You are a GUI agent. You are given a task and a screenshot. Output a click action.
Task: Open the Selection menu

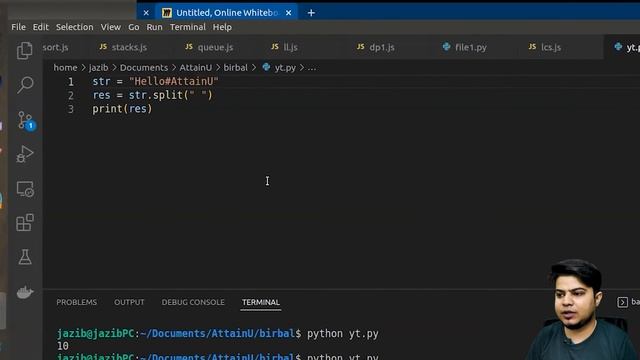(75, 27)
